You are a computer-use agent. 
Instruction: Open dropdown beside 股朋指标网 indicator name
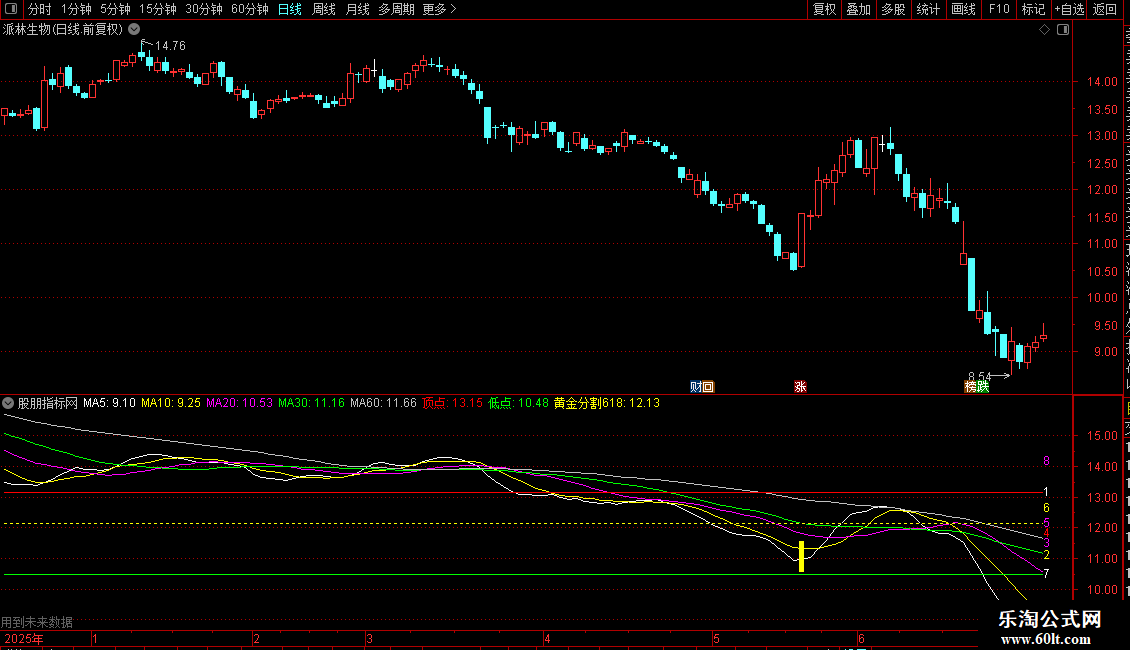tap(8, 403)
